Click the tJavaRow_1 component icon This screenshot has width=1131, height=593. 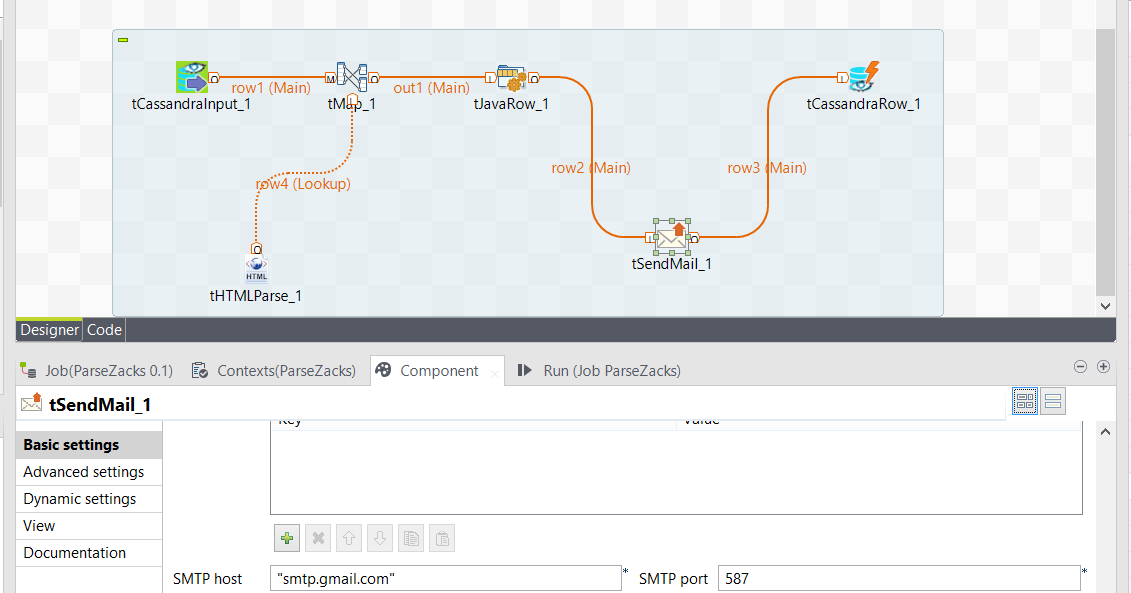511,76
